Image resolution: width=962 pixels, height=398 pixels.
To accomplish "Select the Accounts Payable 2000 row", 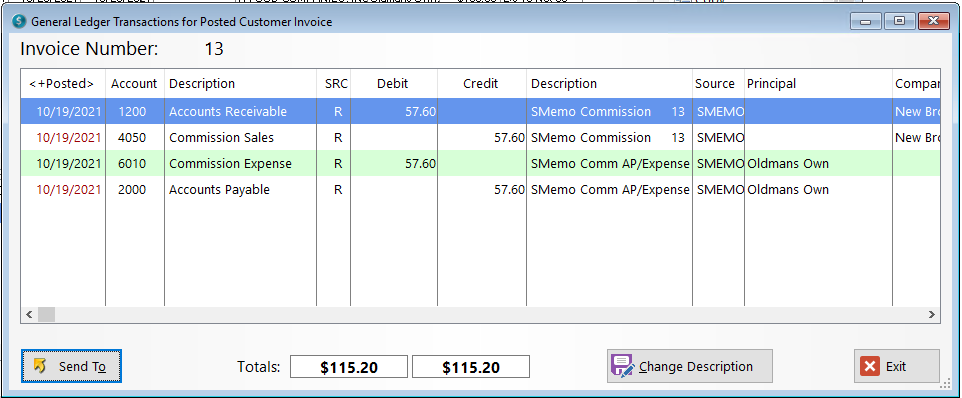I will 480,190.
